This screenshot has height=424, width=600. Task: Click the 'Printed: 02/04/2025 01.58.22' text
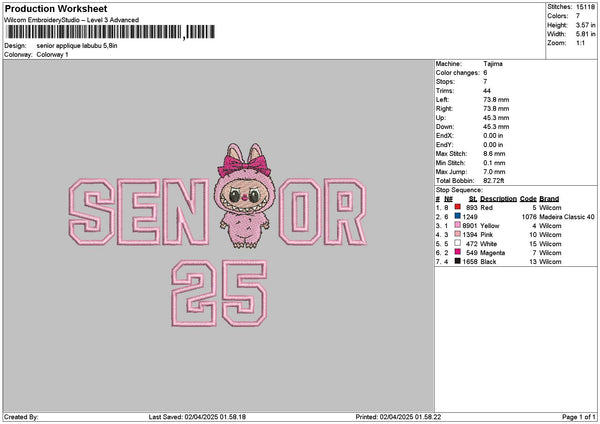(x=398, y=417)
